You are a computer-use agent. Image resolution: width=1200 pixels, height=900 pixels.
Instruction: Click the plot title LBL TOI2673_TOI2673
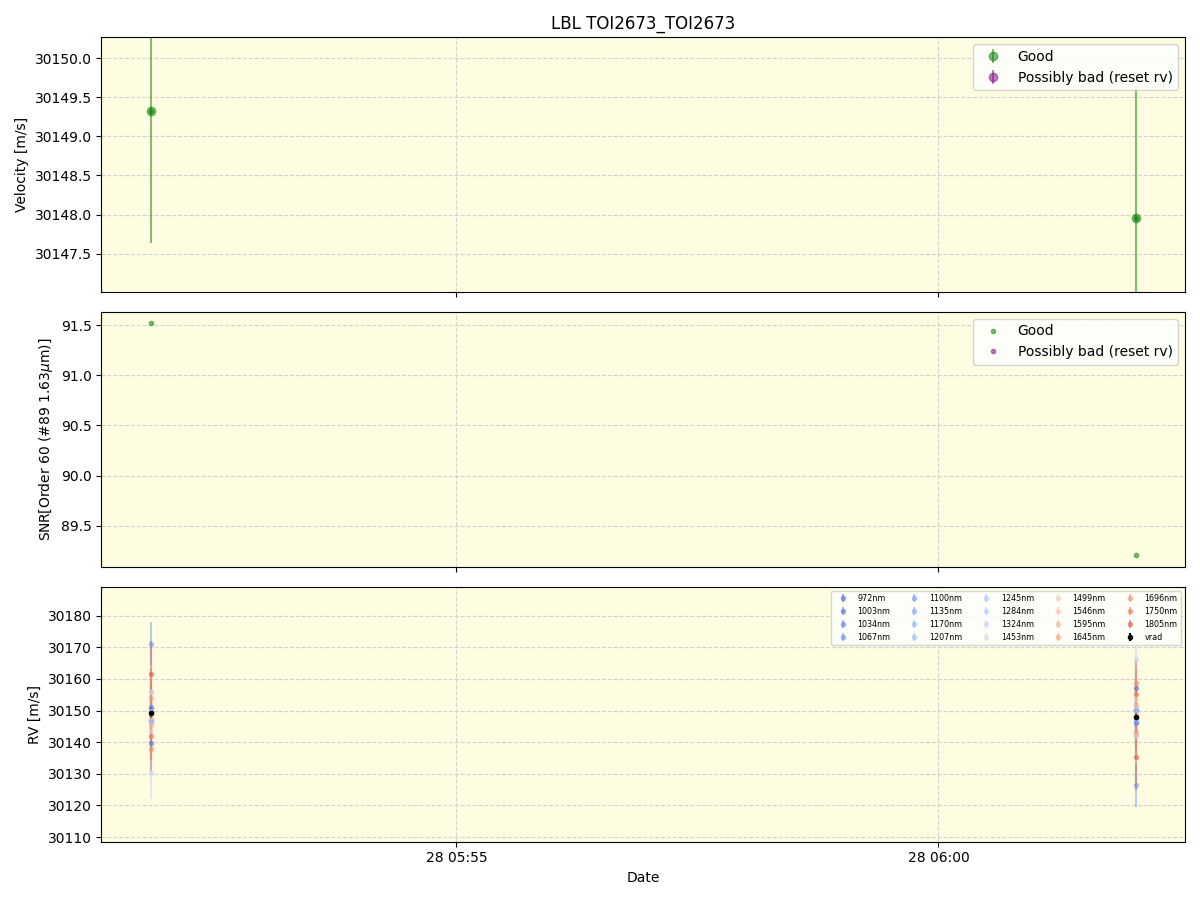643,23
